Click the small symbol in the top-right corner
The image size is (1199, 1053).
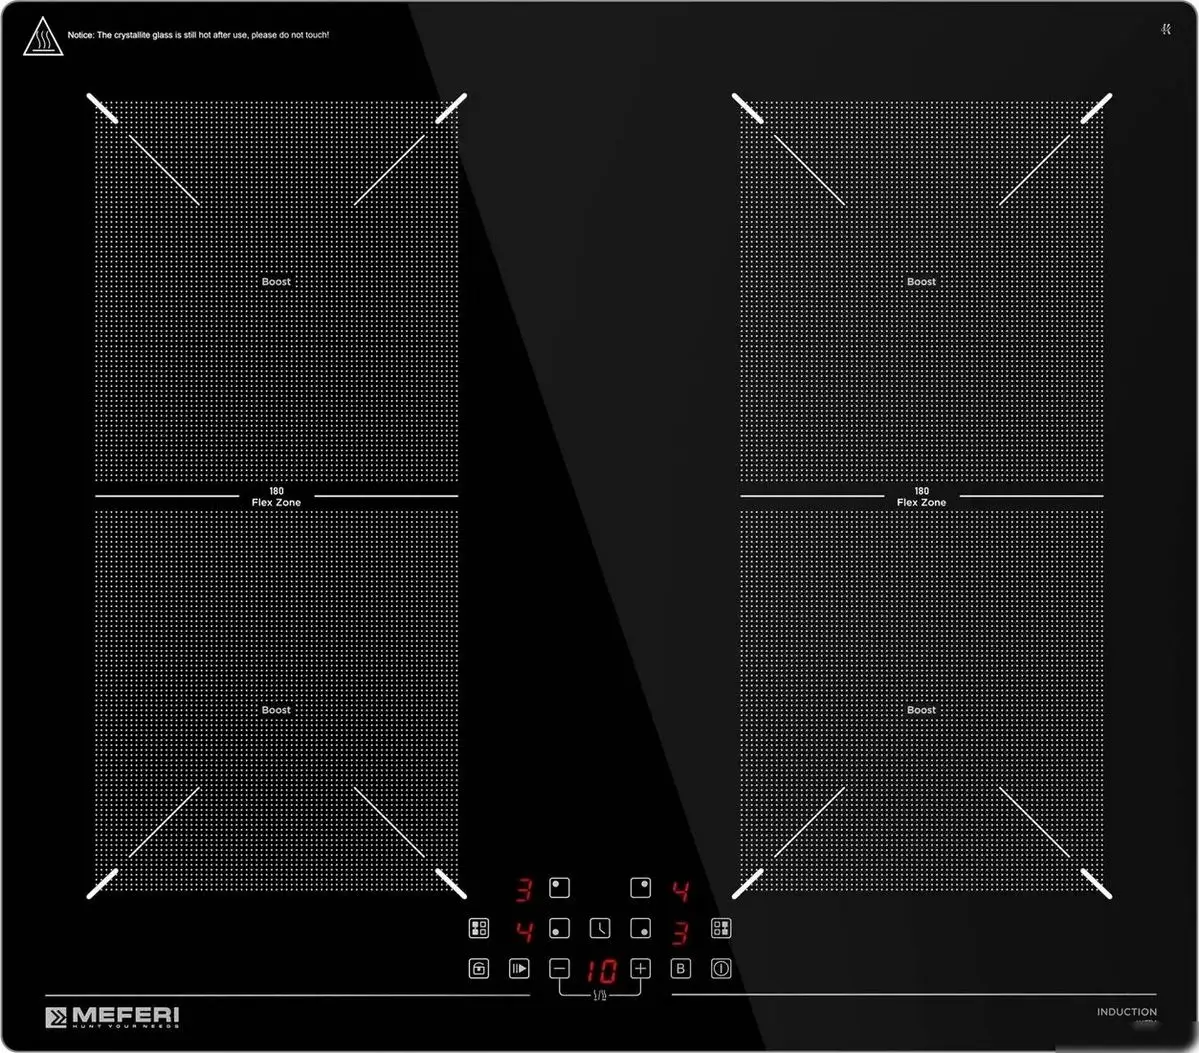[1166, 29]
